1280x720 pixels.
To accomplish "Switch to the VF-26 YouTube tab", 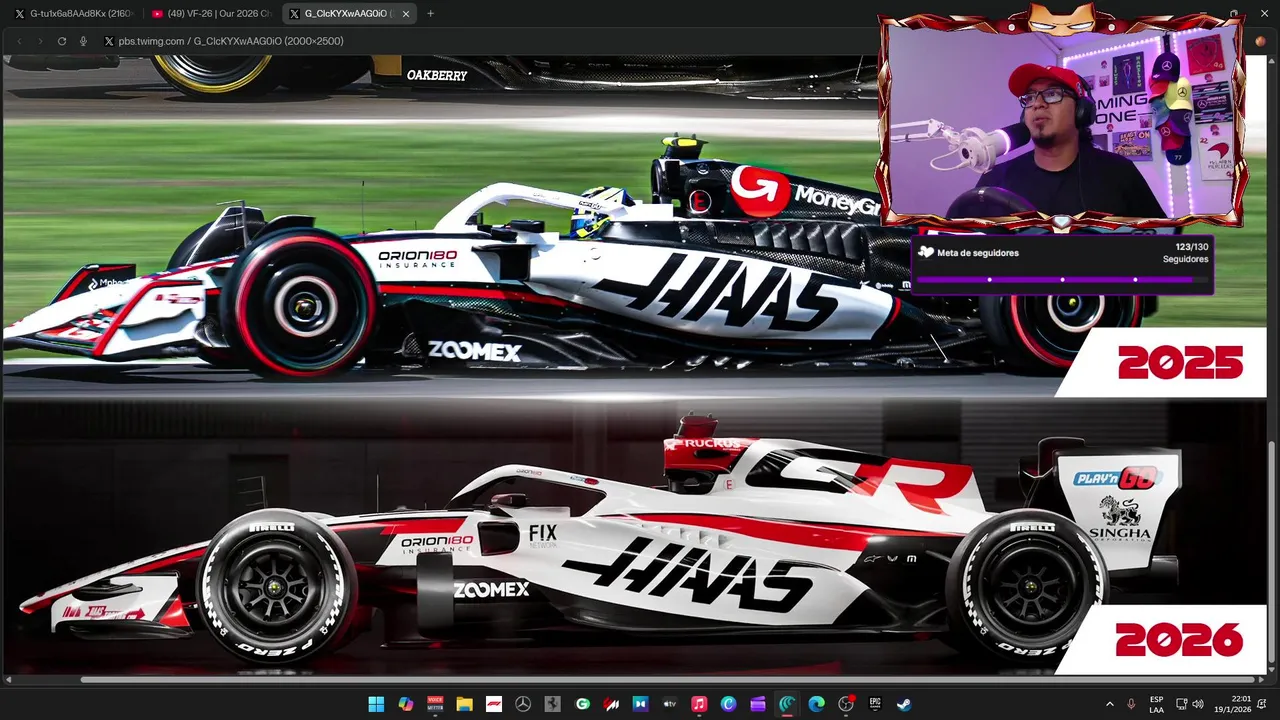I will (x=211, y=14).
